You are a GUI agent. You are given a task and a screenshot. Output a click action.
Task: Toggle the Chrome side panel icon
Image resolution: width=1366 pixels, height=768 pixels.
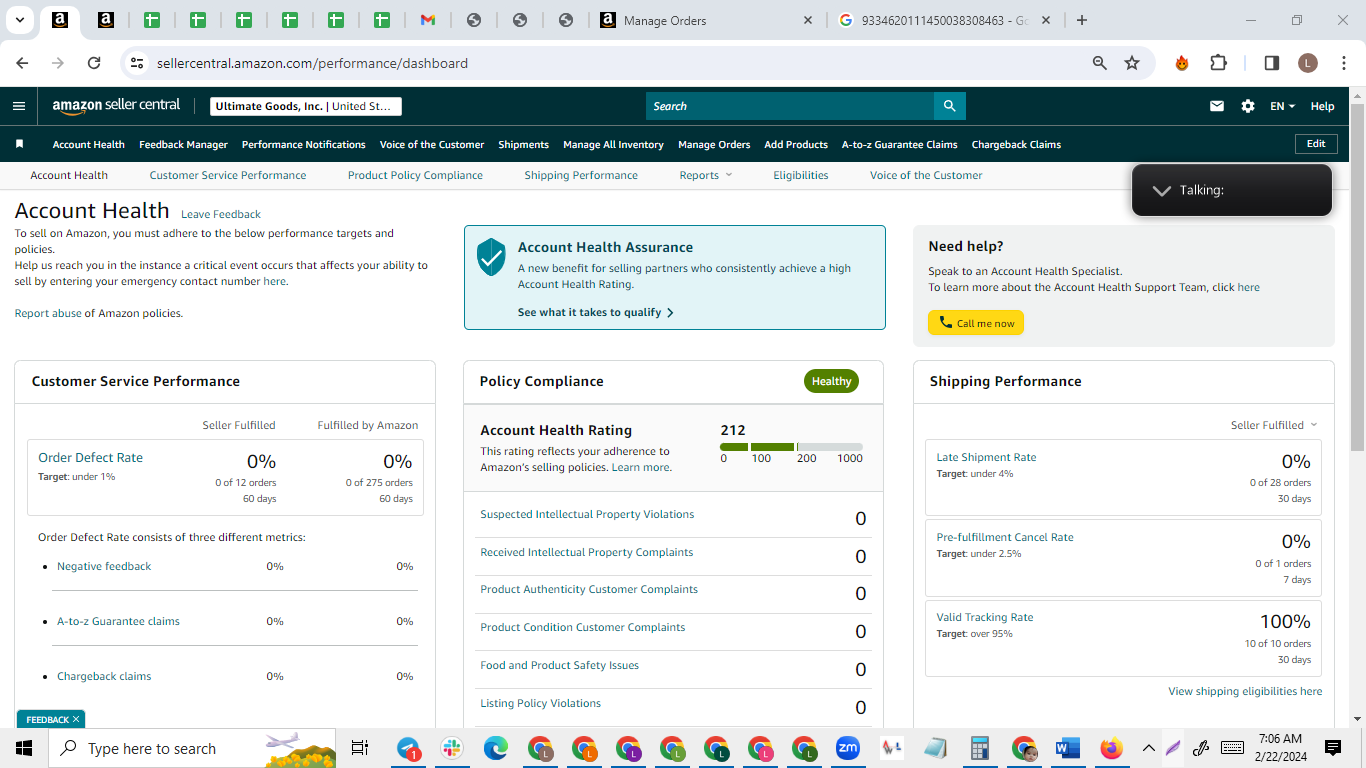click(x=1272, y=63)
